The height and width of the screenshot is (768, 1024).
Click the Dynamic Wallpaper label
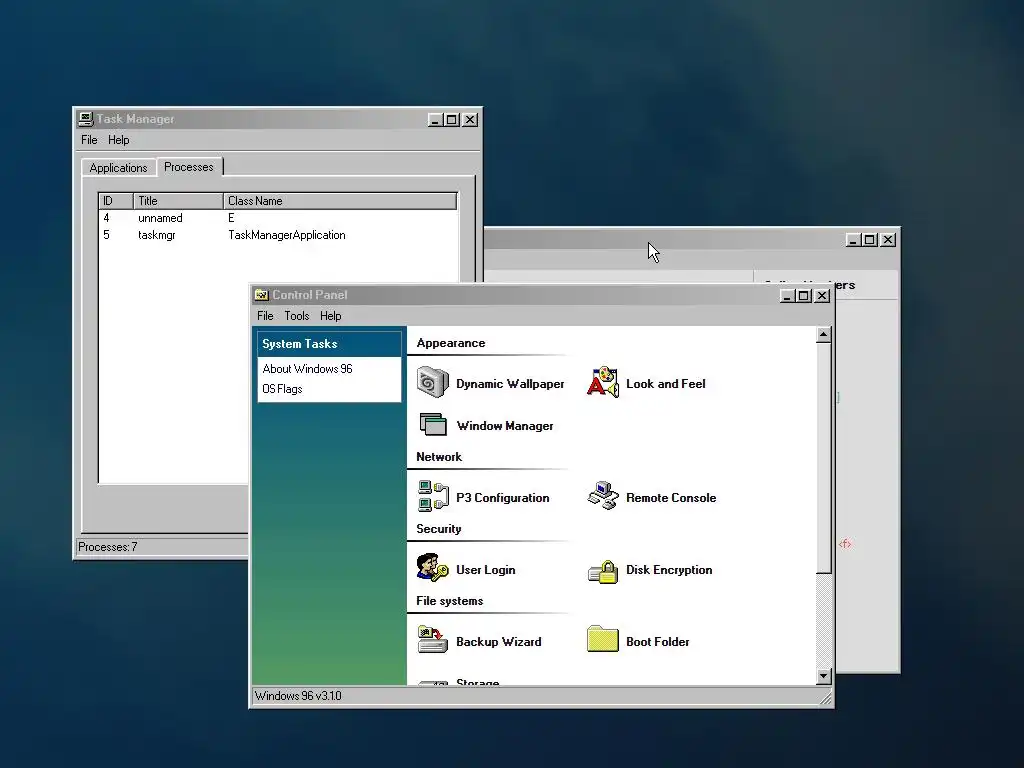point(510,384)
